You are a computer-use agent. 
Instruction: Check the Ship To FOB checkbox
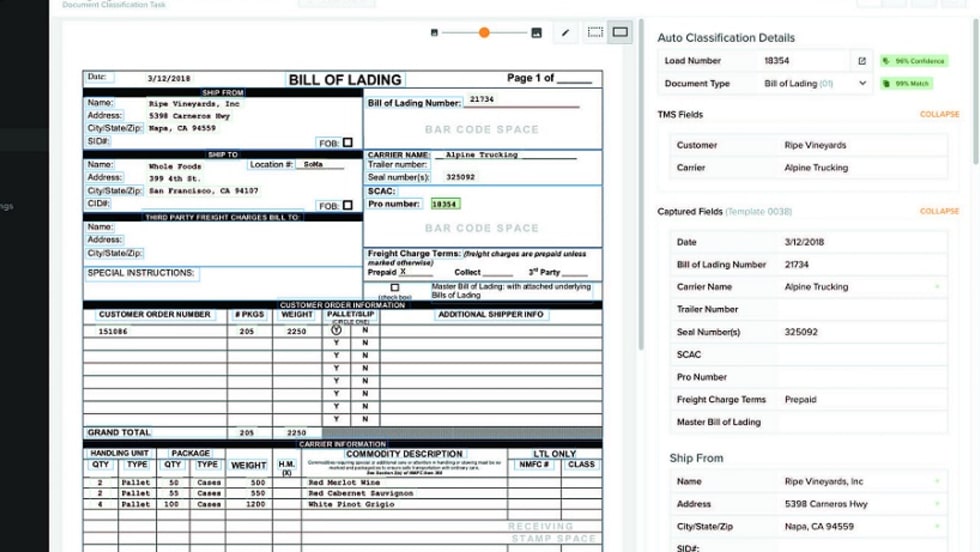pyautogui.click(x=347, y=206)
